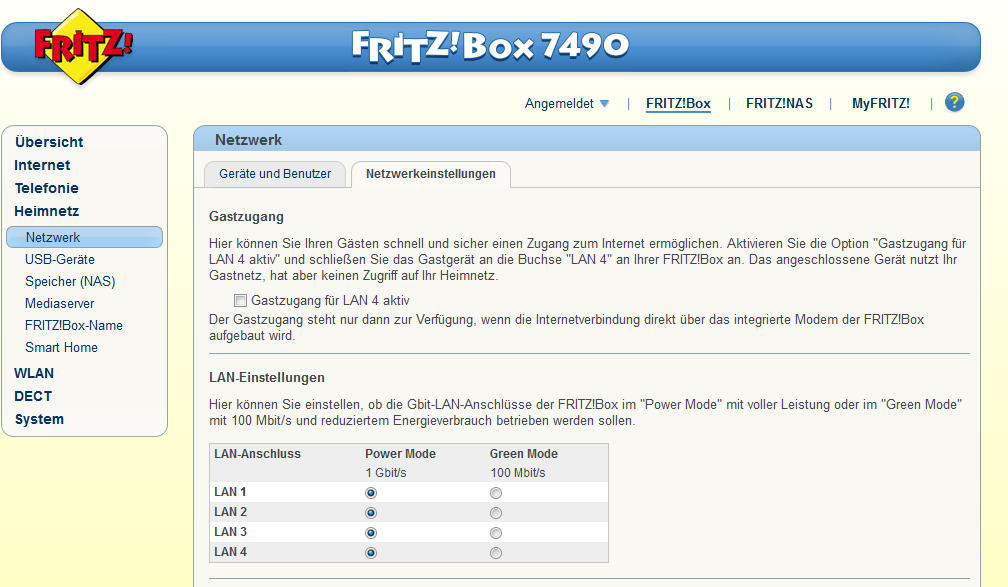
Task: Go to Übersicht in the sidebar
Action: pos(49,142)
